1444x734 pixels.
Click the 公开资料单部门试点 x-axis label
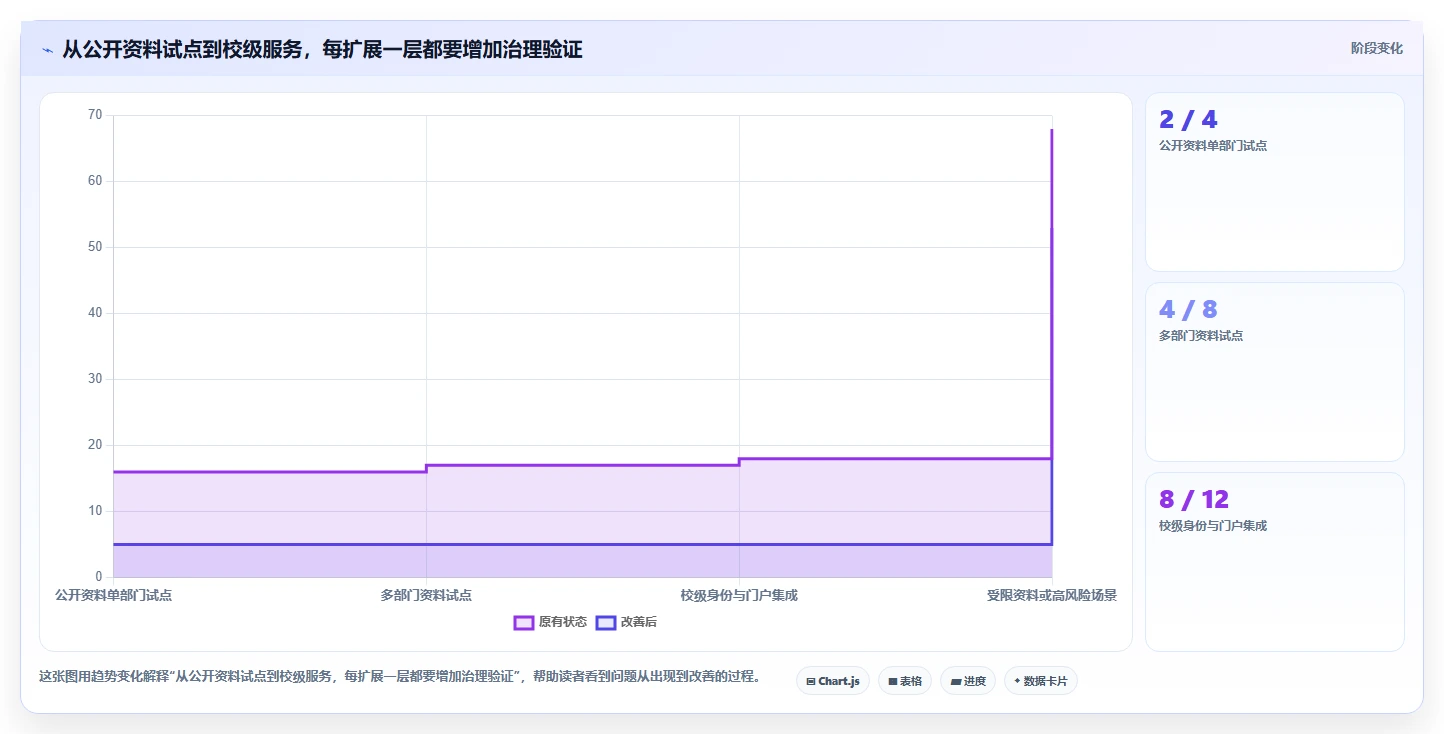tap(113, 595)
